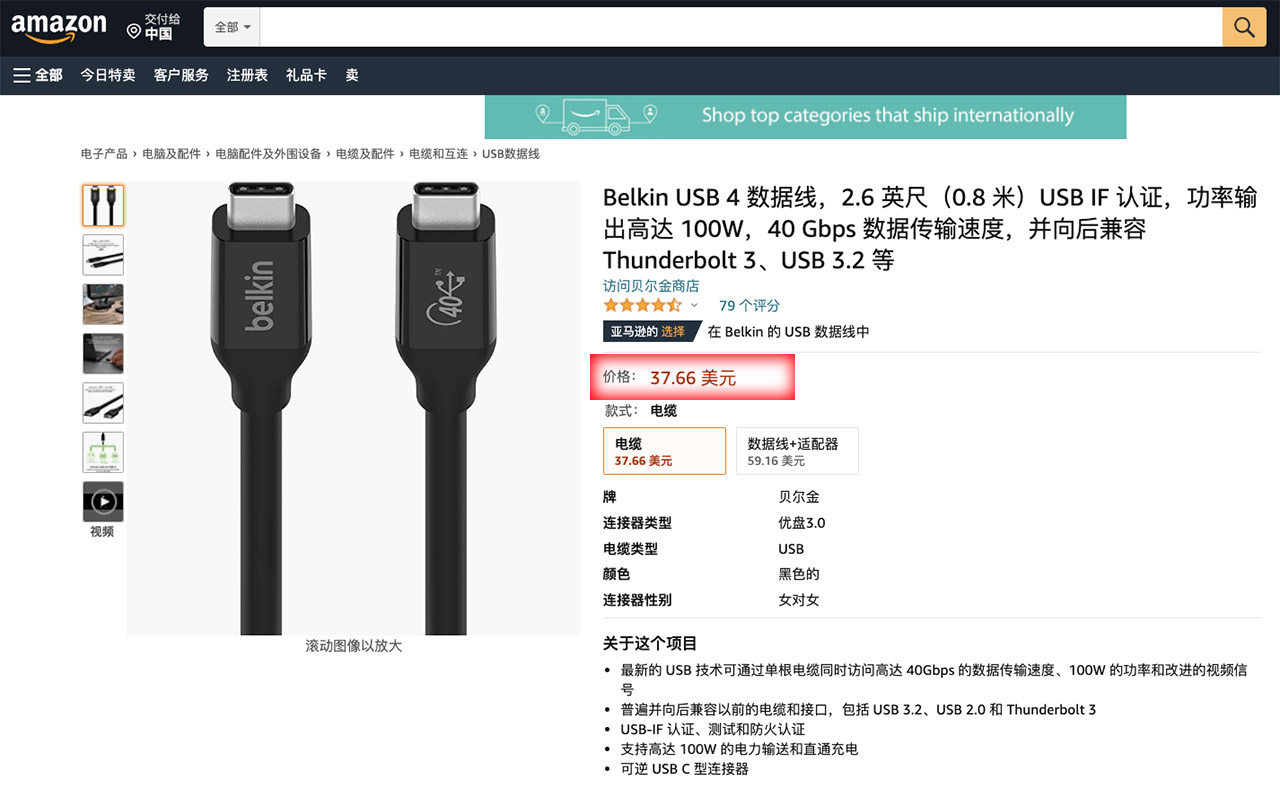Open 今日特卖 in the navigation bar
Image resolution: width=1280 pixels, height=788 pixels.
[x=108, y=75]
